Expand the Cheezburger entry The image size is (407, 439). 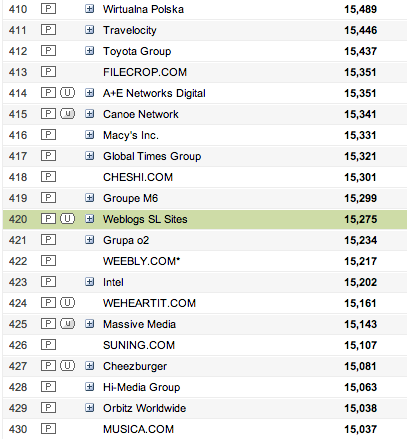click(x=89, y=366)
